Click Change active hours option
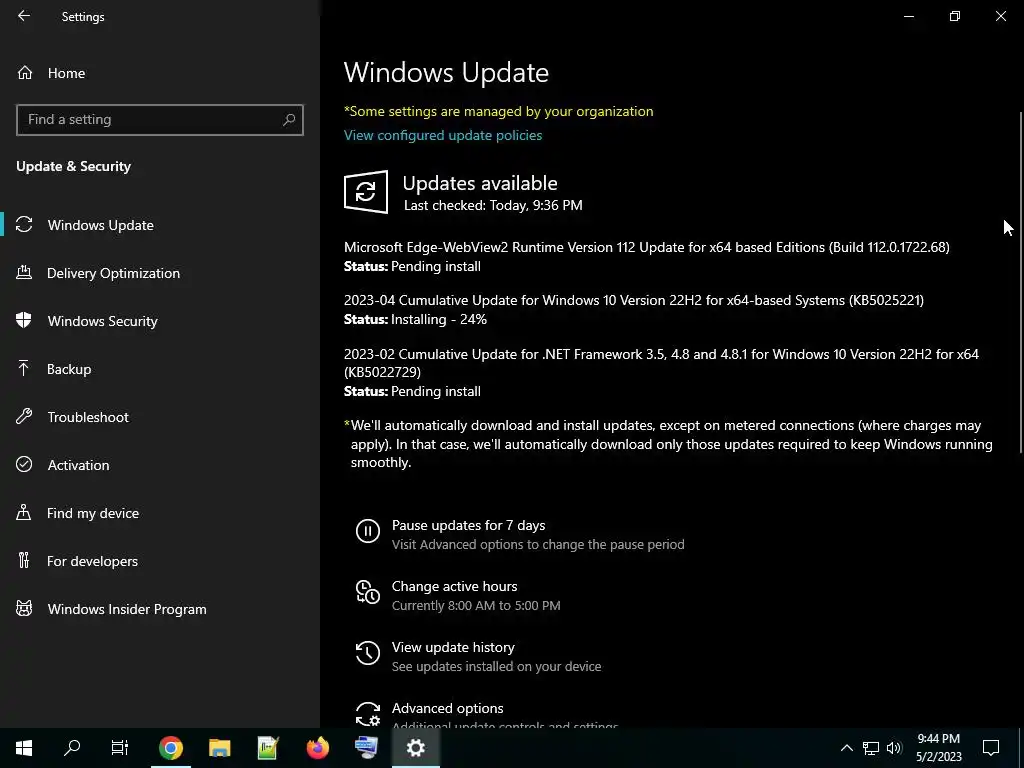Viewport: 1024px width, 768px height. 455,586
